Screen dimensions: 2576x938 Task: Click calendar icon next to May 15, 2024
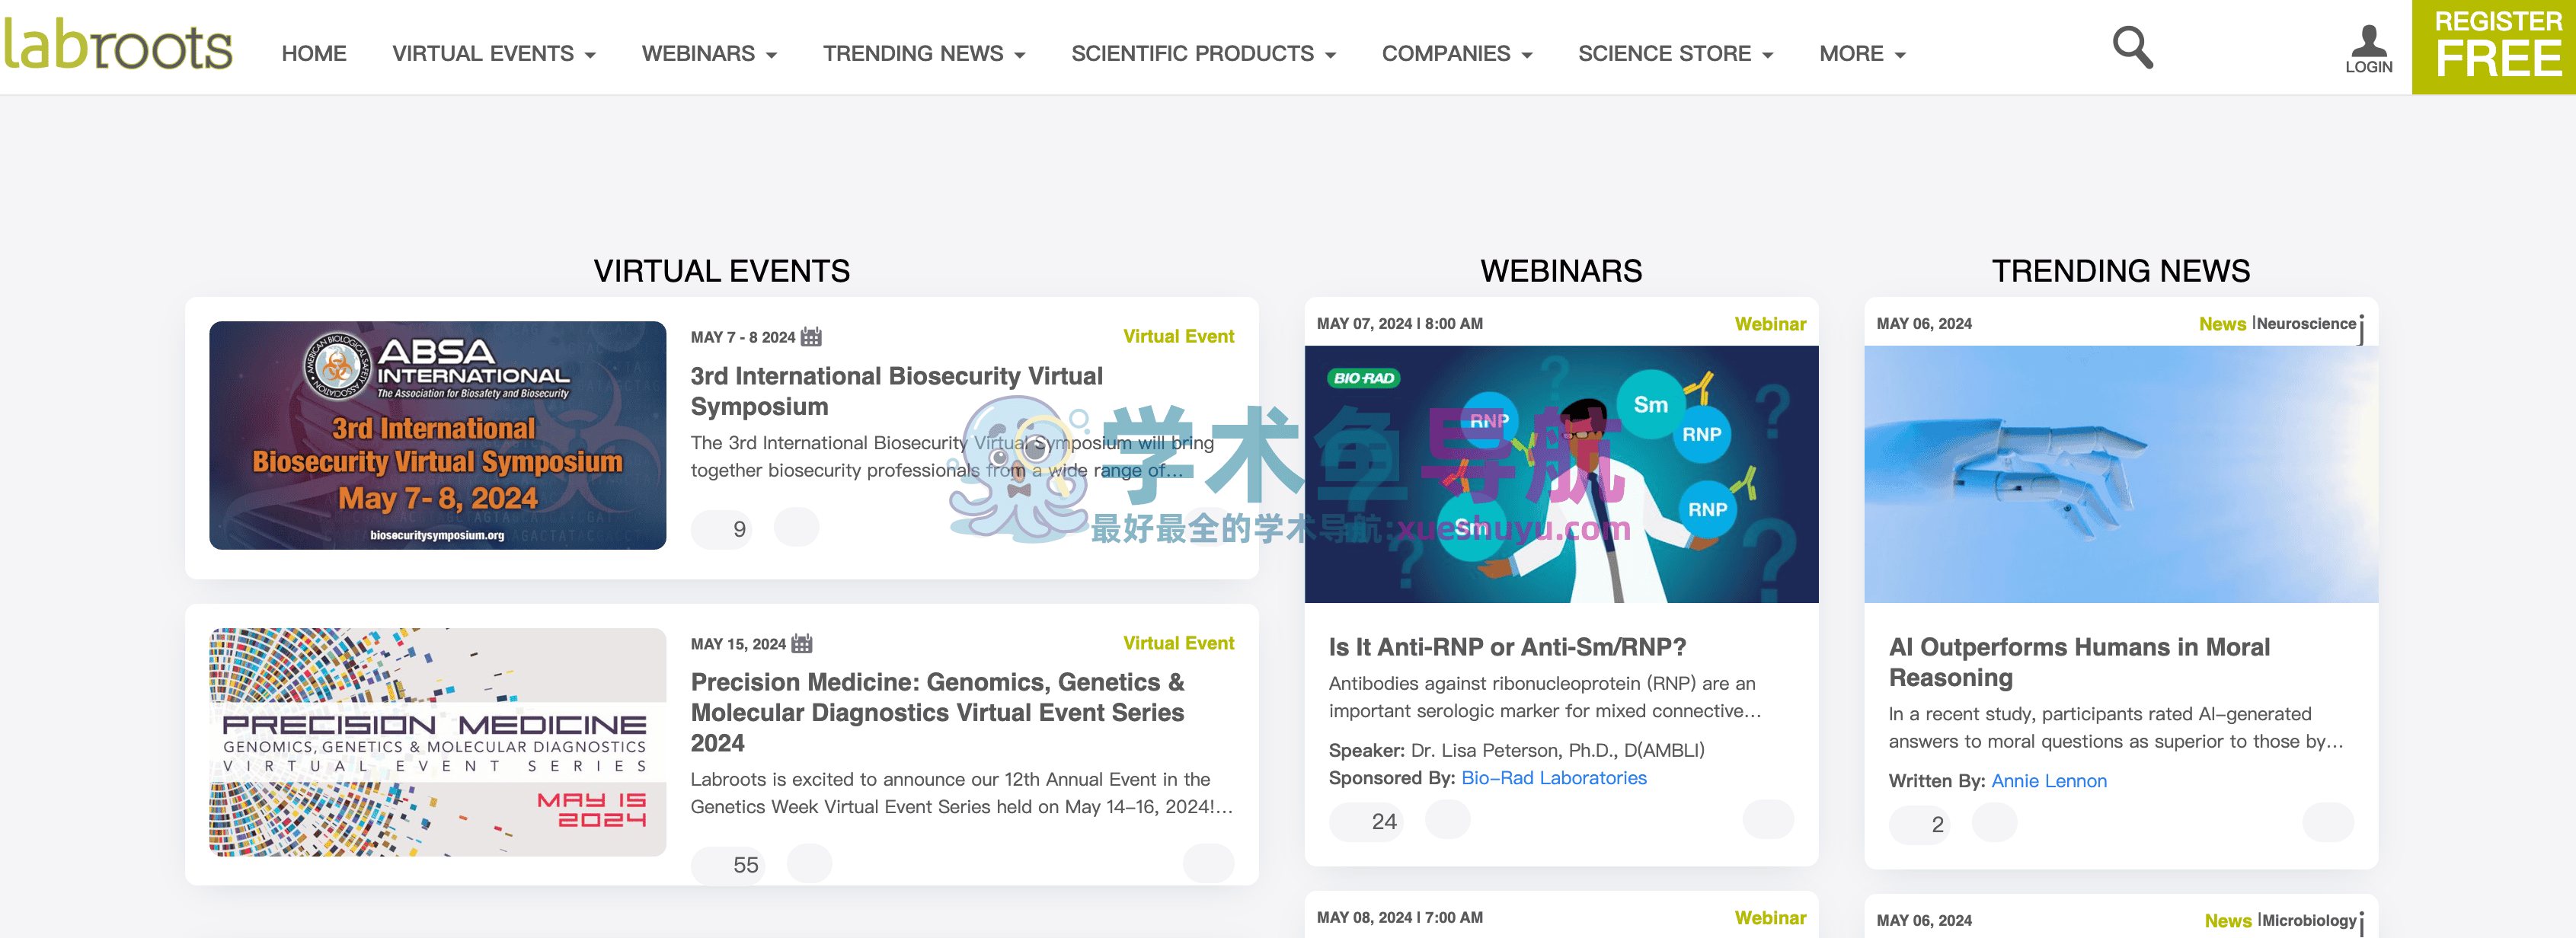point(802,643)
